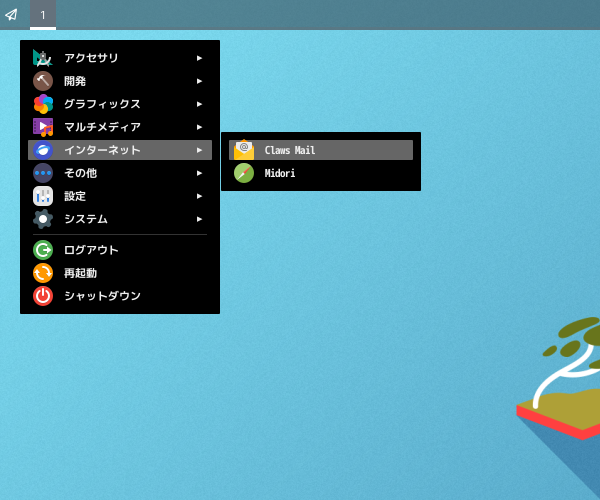Viewport: 600px width, 500px height.
Task: Launch Midori browser from the submenu
Action: point(321,173)
